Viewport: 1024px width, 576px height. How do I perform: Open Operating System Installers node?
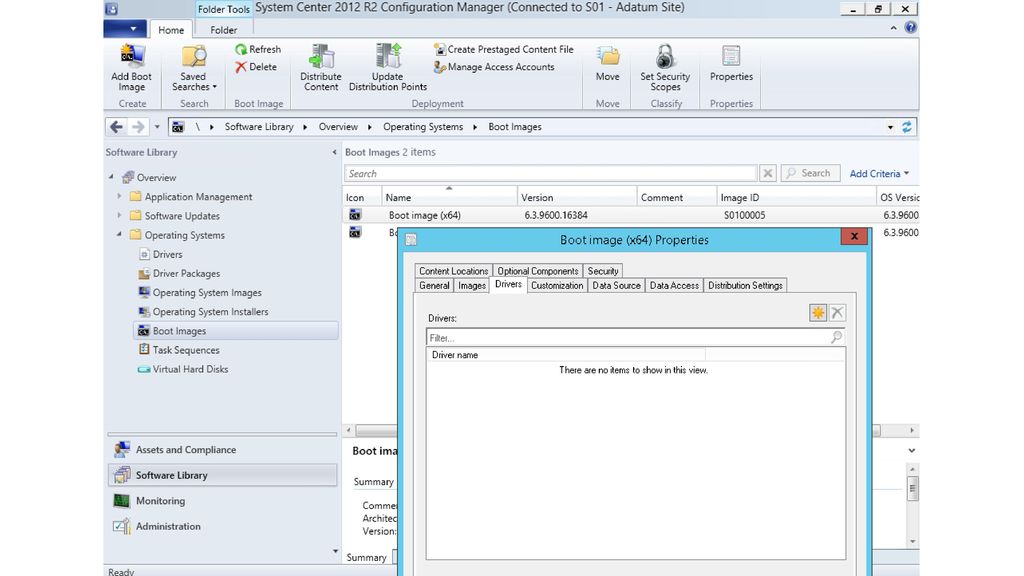pos(210,312)
